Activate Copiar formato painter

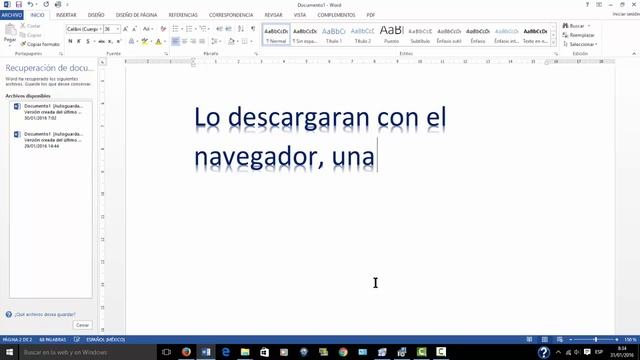coord(40,44)
